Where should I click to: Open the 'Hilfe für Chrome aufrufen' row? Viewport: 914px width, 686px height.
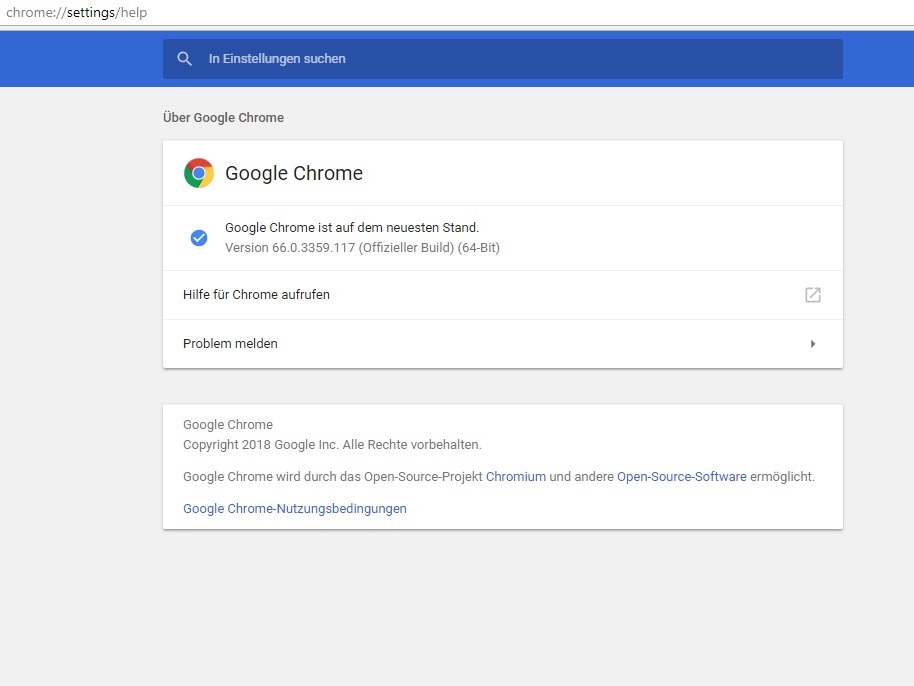pos(256,295)
